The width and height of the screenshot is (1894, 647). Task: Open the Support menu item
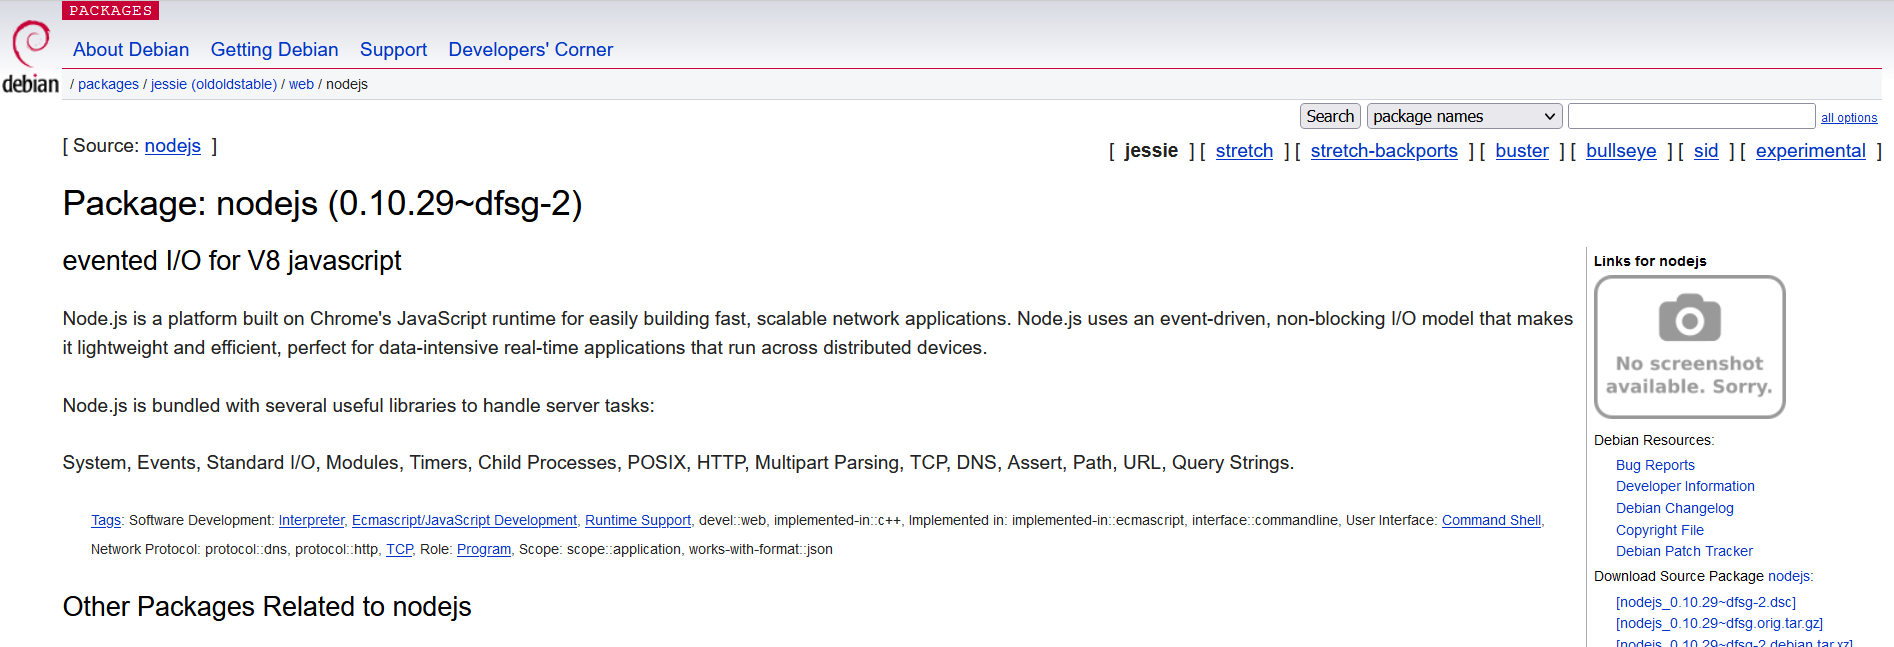click(393, 50)
